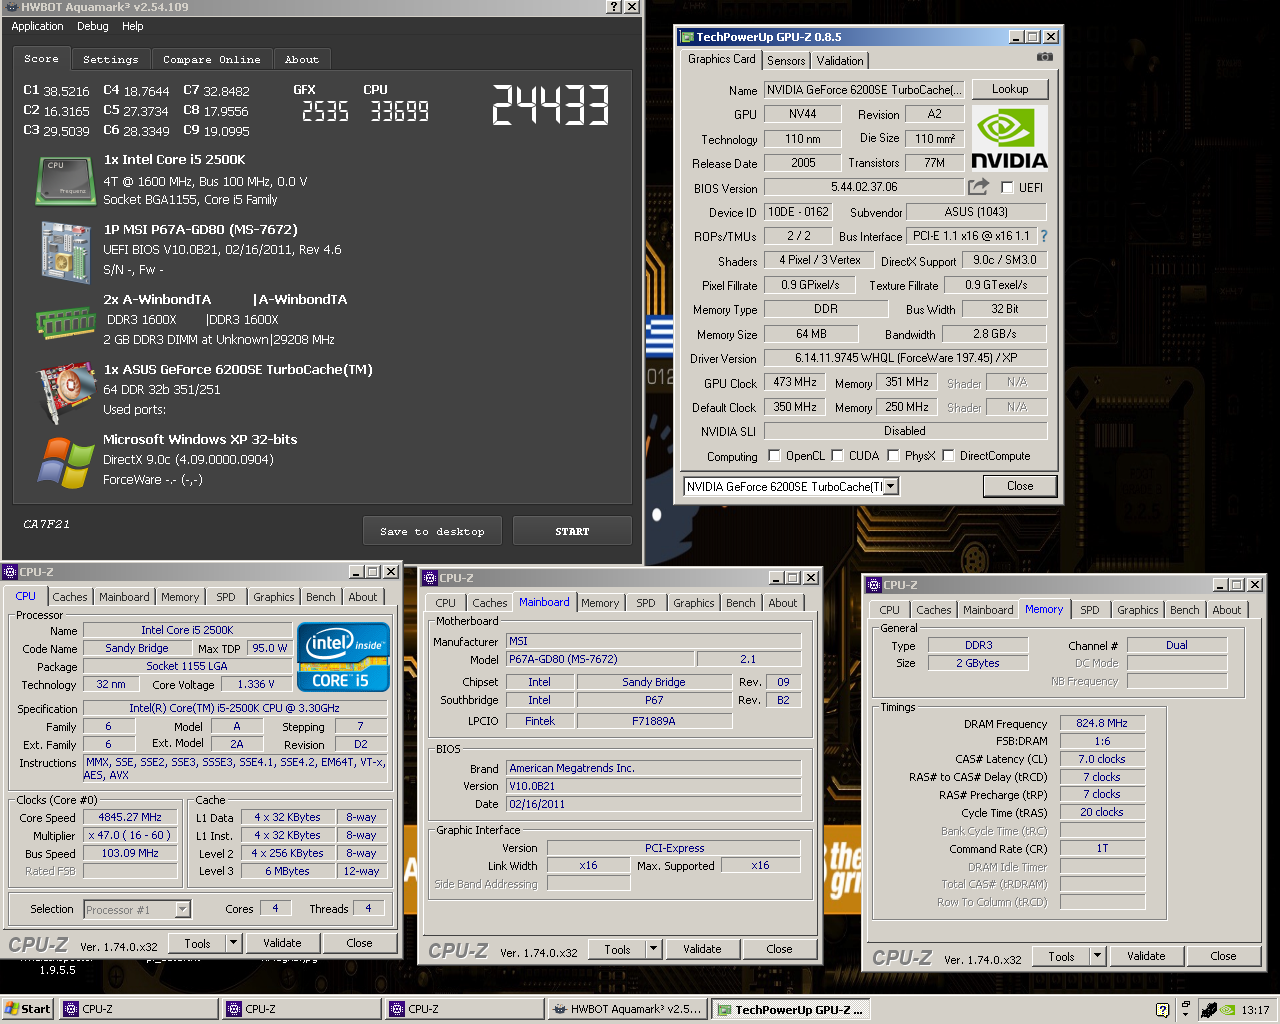The height and width of the screenshot is (1024, 1280).
Task: Click the taskbar clock showing 13:17
Action: tap(1255, 1010)
